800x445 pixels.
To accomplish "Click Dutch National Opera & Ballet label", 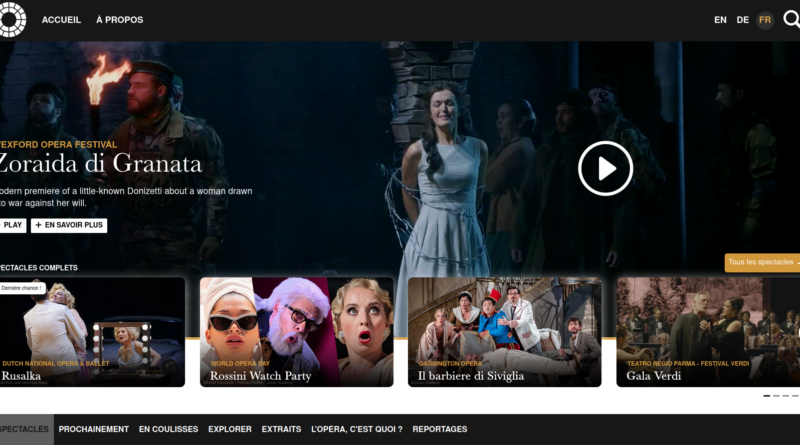I will coord(56,363).
